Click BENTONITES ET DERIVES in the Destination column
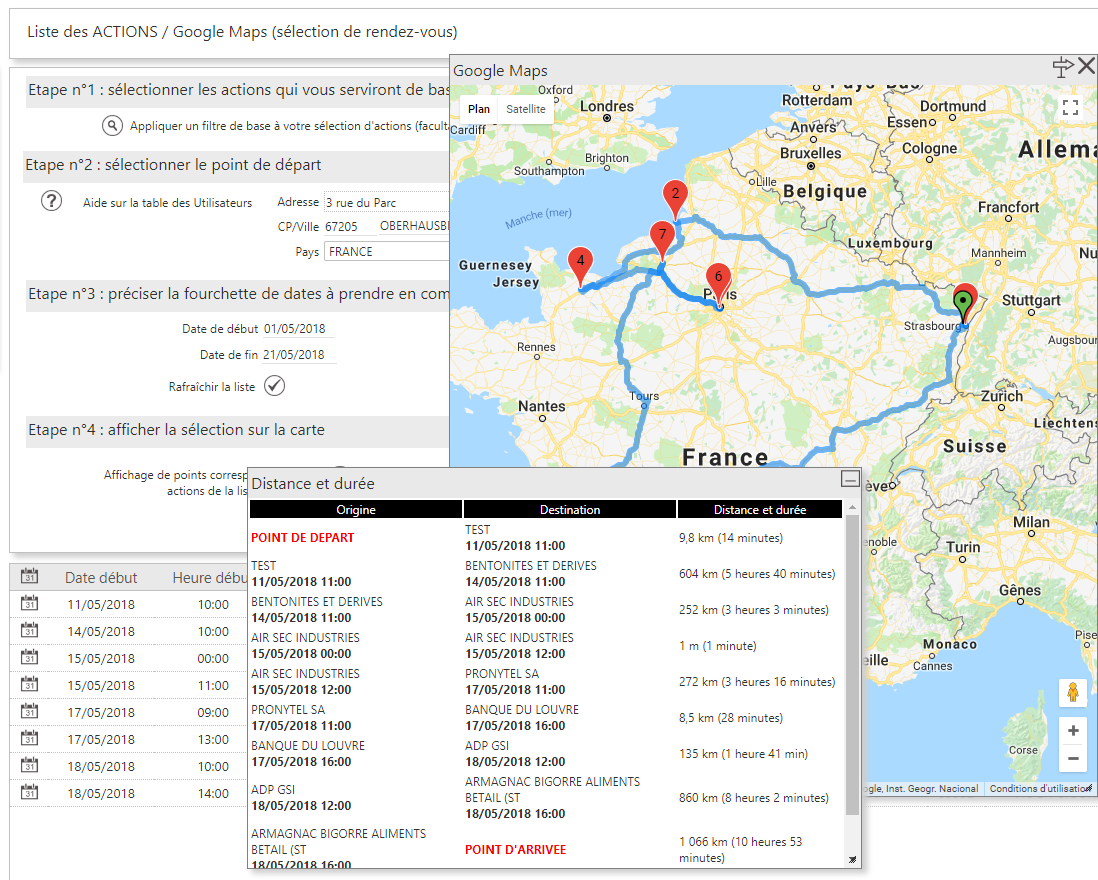This screenshot has height=880, width=1098. pyautogui.click(x=531, y=566)
